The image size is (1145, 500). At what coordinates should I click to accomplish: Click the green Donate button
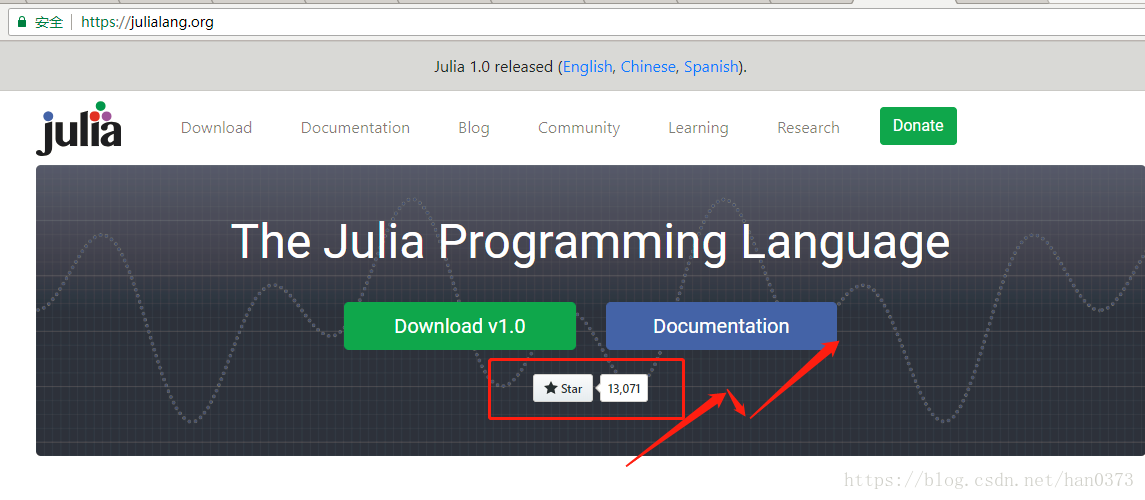(x=918, y=126)
